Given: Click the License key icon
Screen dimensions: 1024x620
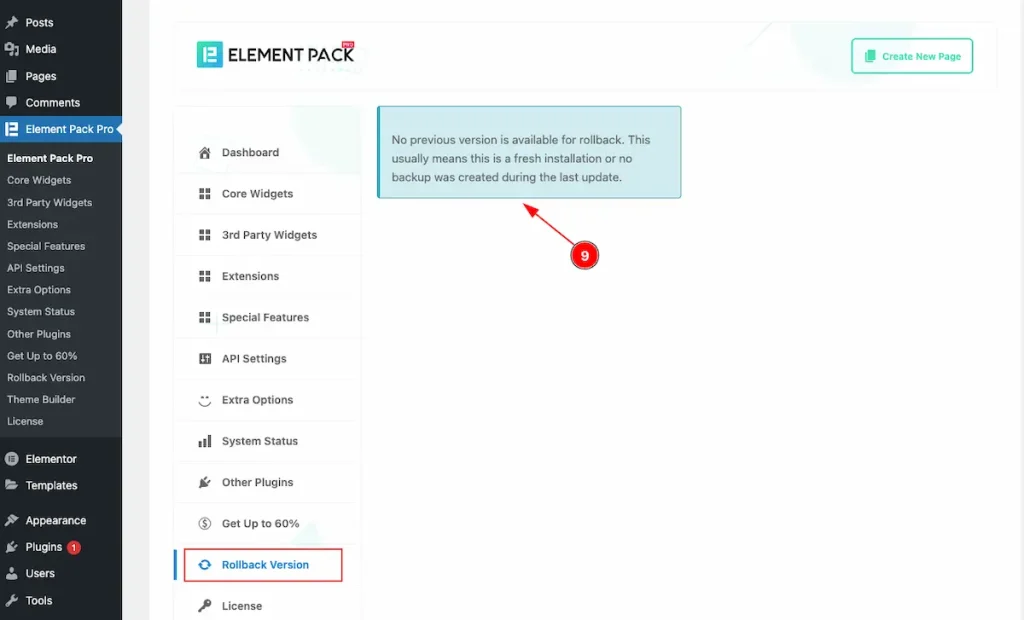Looking at the screenshot, I should pyautogui.click(x=205, y=606).
